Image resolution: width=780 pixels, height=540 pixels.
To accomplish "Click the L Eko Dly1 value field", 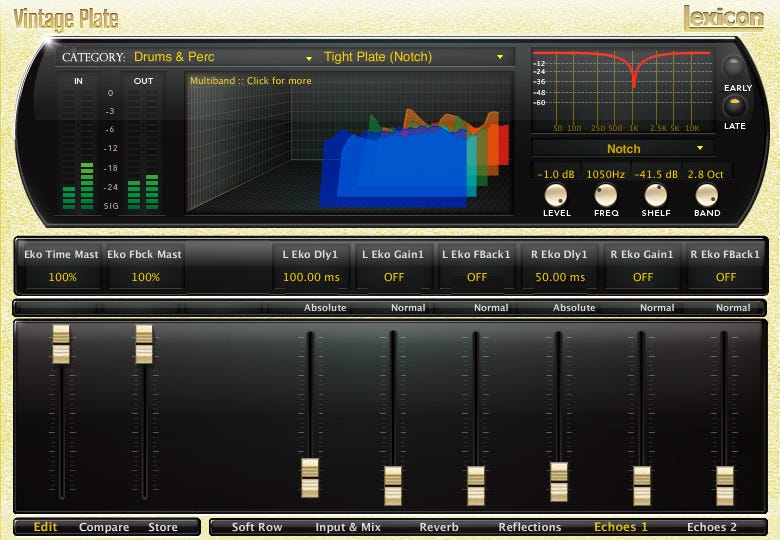I will pyautogui.click(x=311, y=277).
